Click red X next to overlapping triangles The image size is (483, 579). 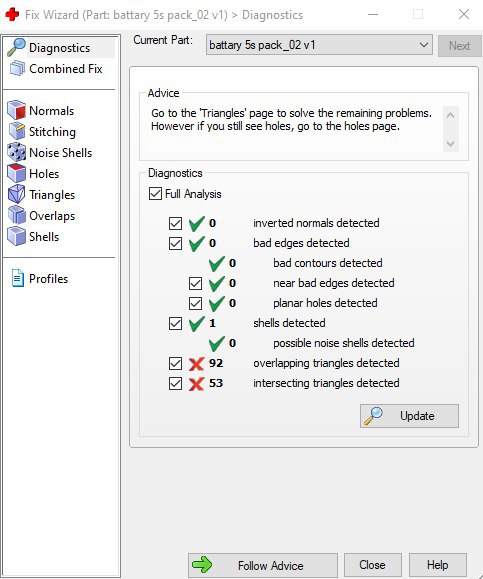tap(196, 364)
